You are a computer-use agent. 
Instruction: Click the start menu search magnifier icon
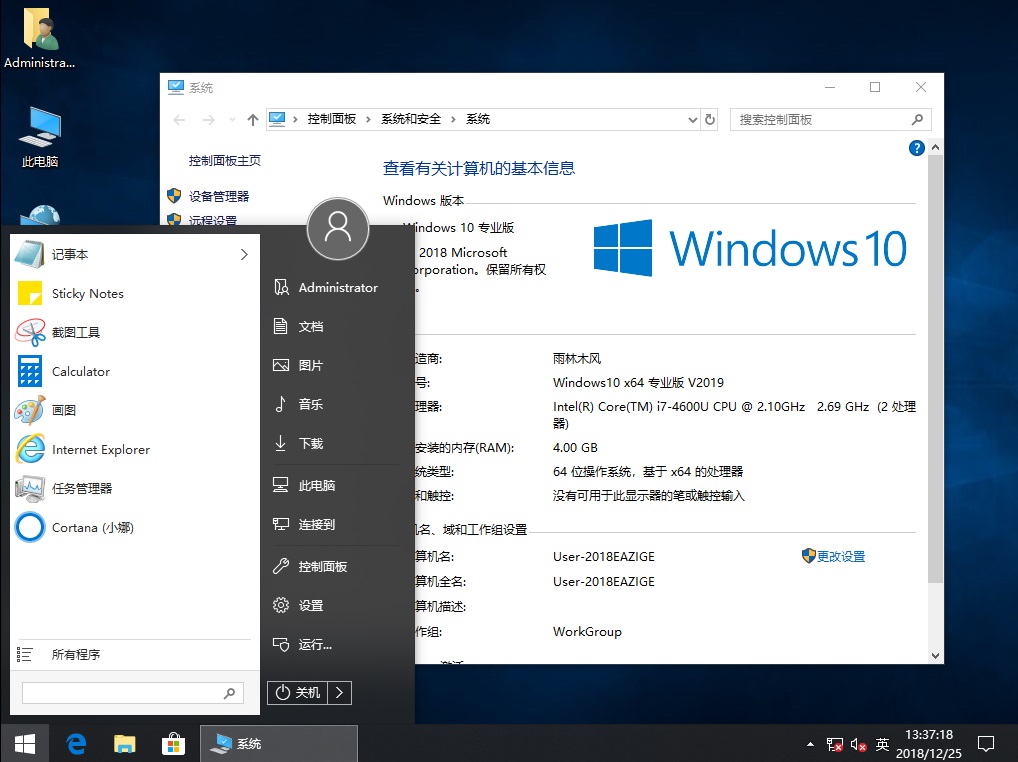pos(229,693)
